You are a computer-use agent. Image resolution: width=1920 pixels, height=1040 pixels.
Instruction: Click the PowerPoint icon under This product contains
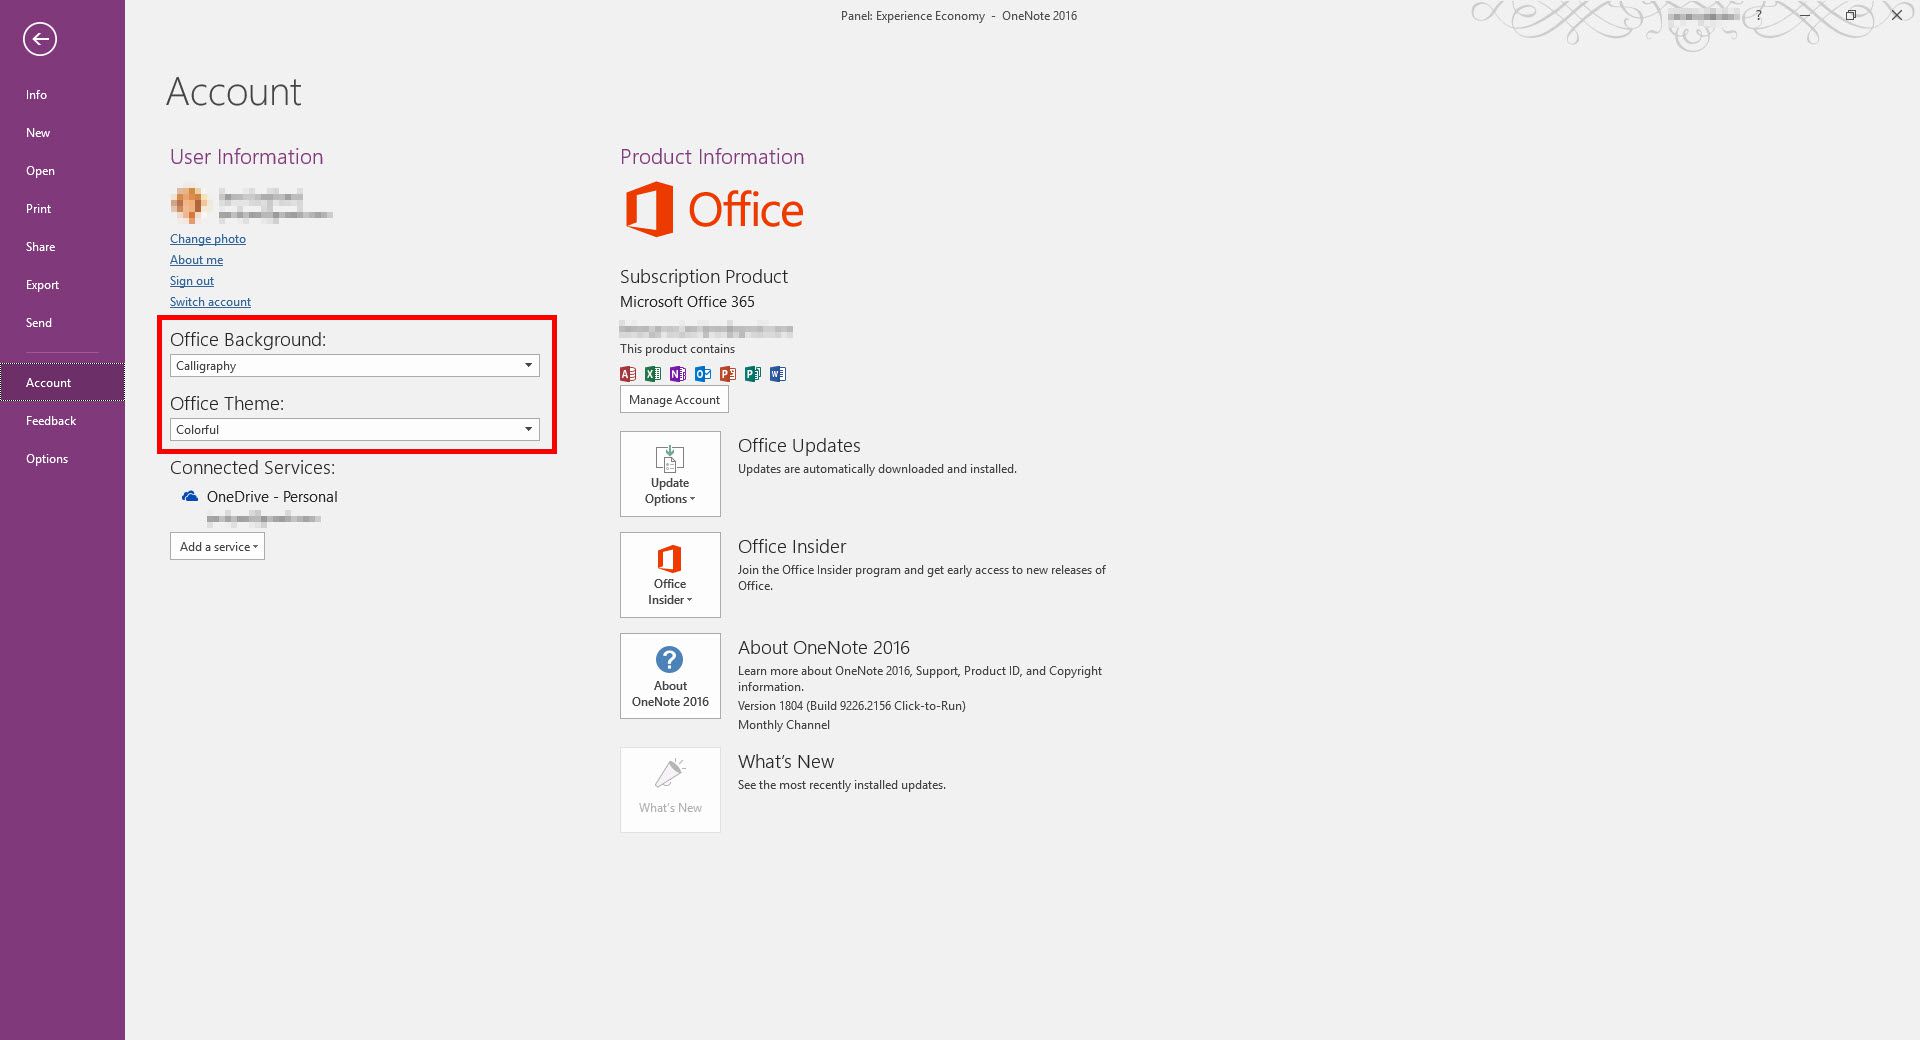pyautogui.click(x=728, y=374)
